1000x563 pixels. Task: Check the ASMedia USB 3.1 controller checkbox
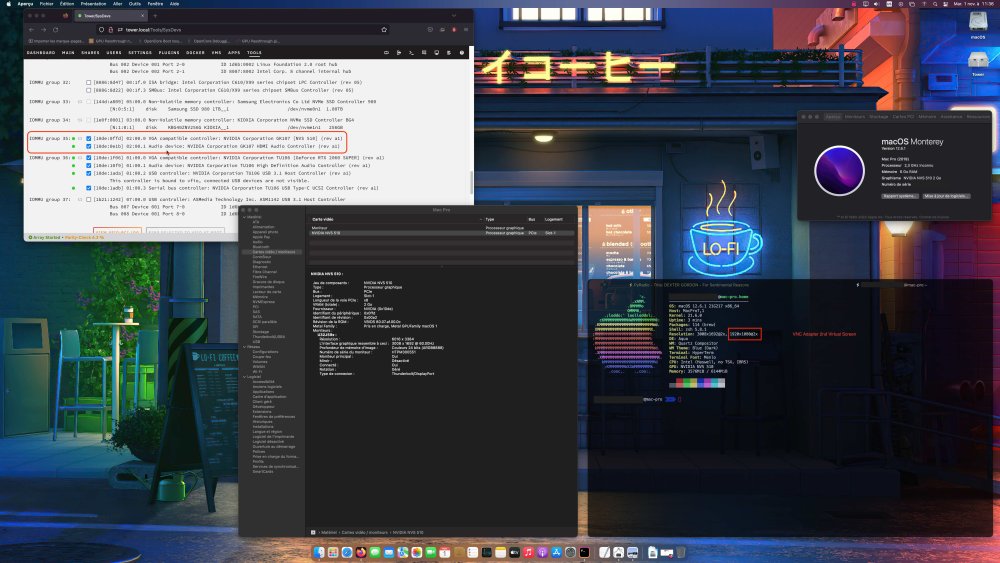(89, 200)
